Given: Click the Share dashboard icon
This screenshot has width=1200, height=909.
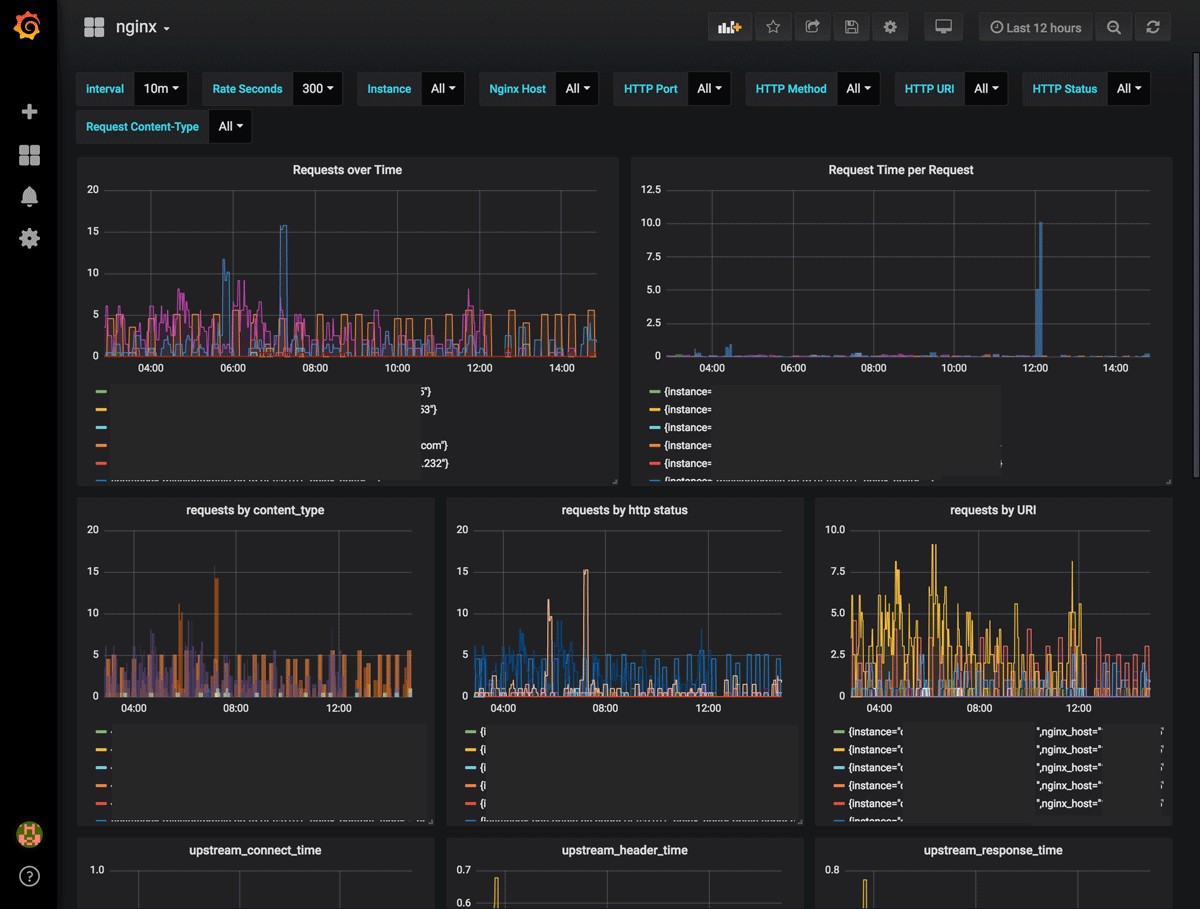Looking at the screenshot, I should tap(812, 28).
